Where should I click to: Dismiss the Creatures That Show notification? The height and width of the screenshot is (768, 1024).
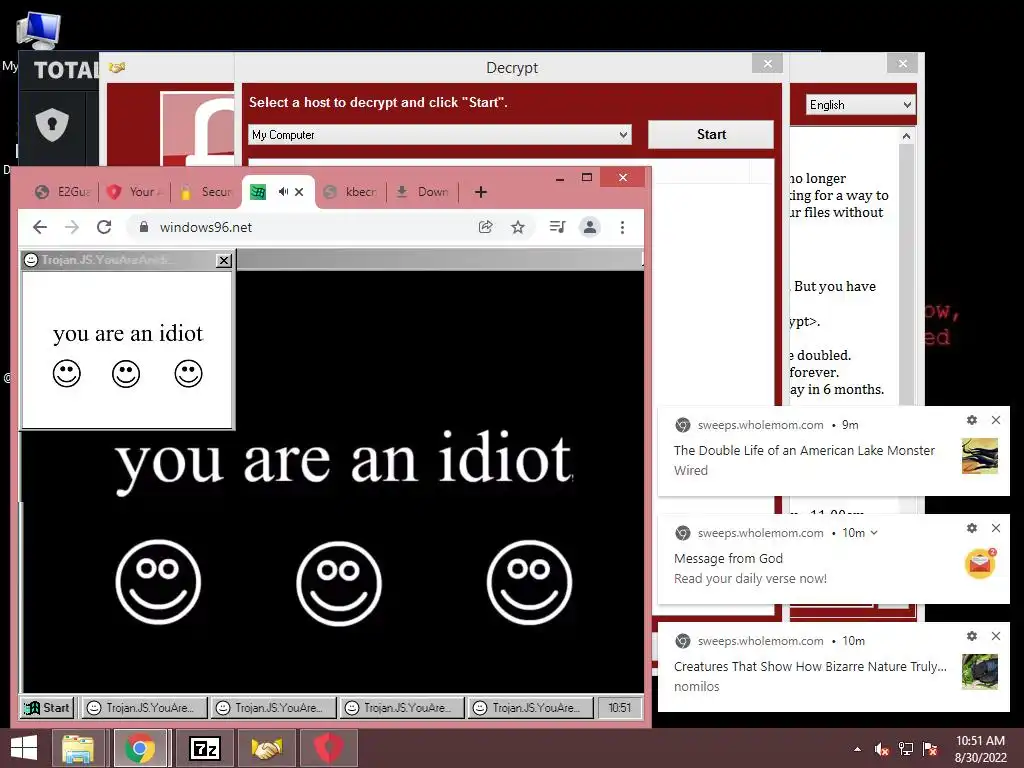(995, 636)
